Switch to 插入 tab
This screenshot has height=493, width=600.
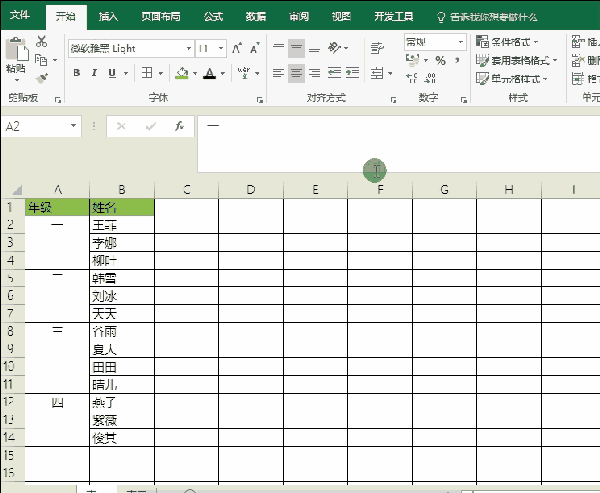point(108,16)
